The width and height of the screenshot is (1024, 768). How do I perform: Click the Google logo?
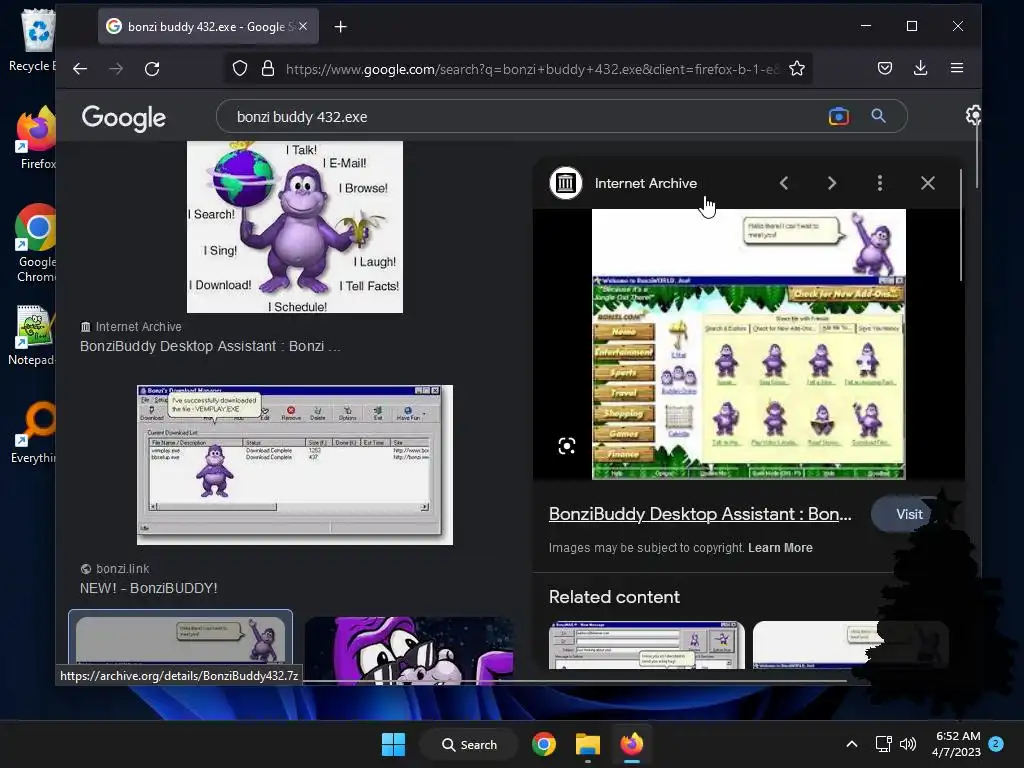tap(123, 118)
